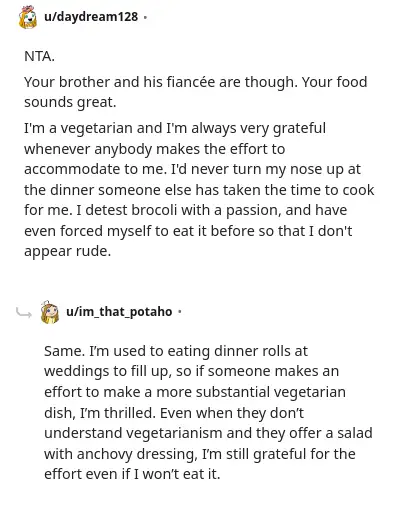Click the dot separator after u/daydream128
This screenshot has width=400, height=510.
pos(145,17)
